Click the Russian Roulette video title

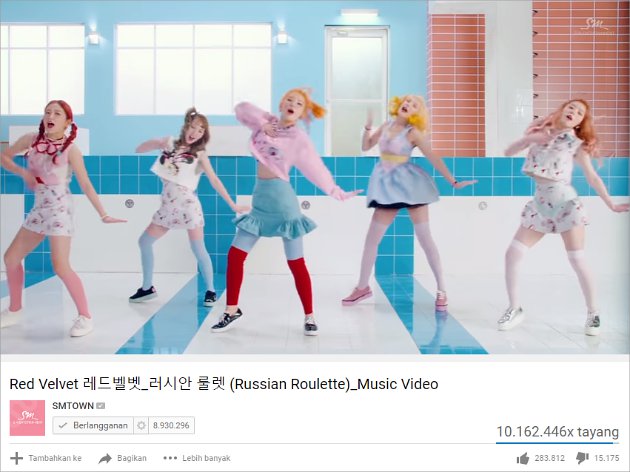pos(224,384)
